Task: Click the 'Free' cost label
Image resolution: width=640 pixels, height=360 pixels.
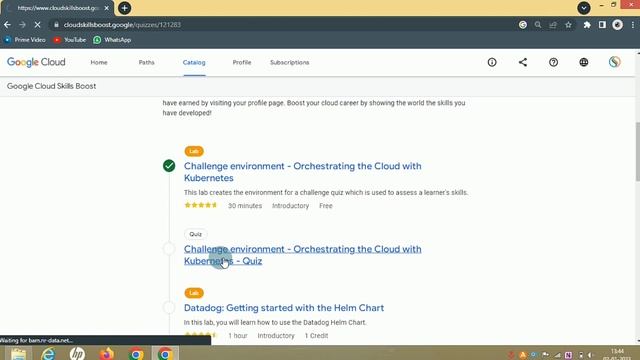Action: pos(326,206)
